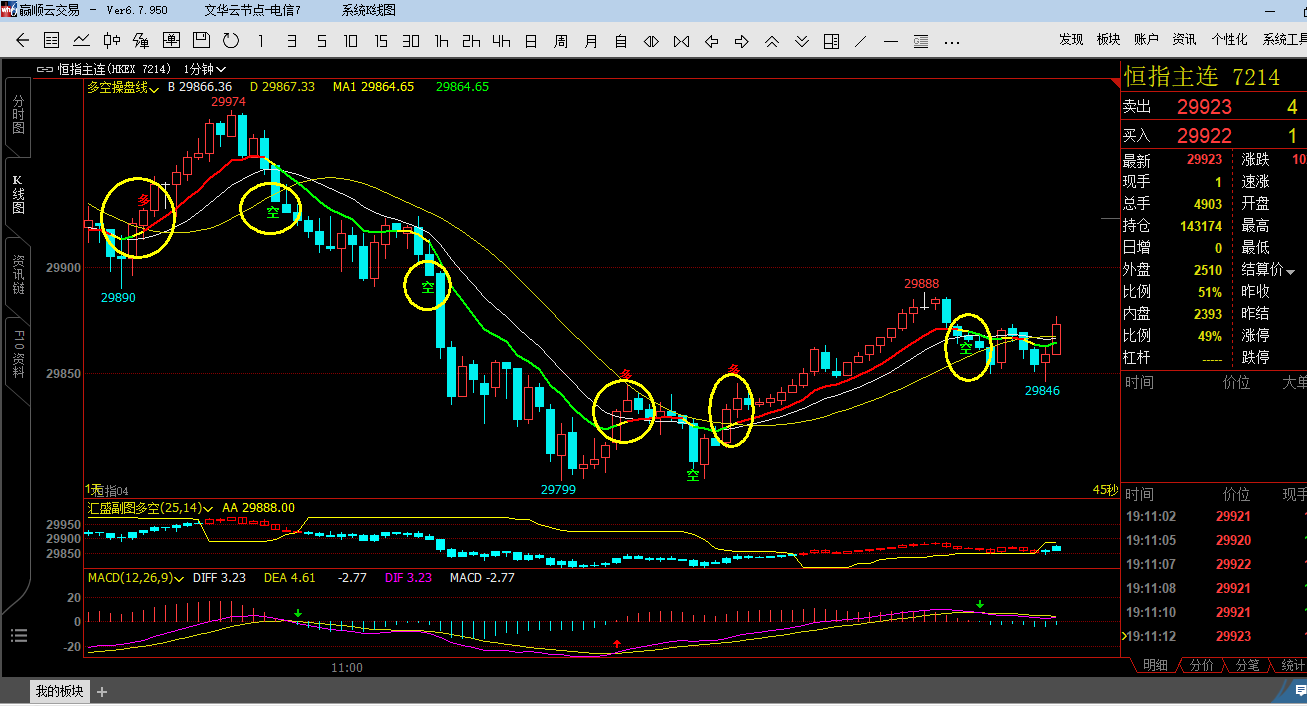Switch to 5-minute period

point(321,41)
